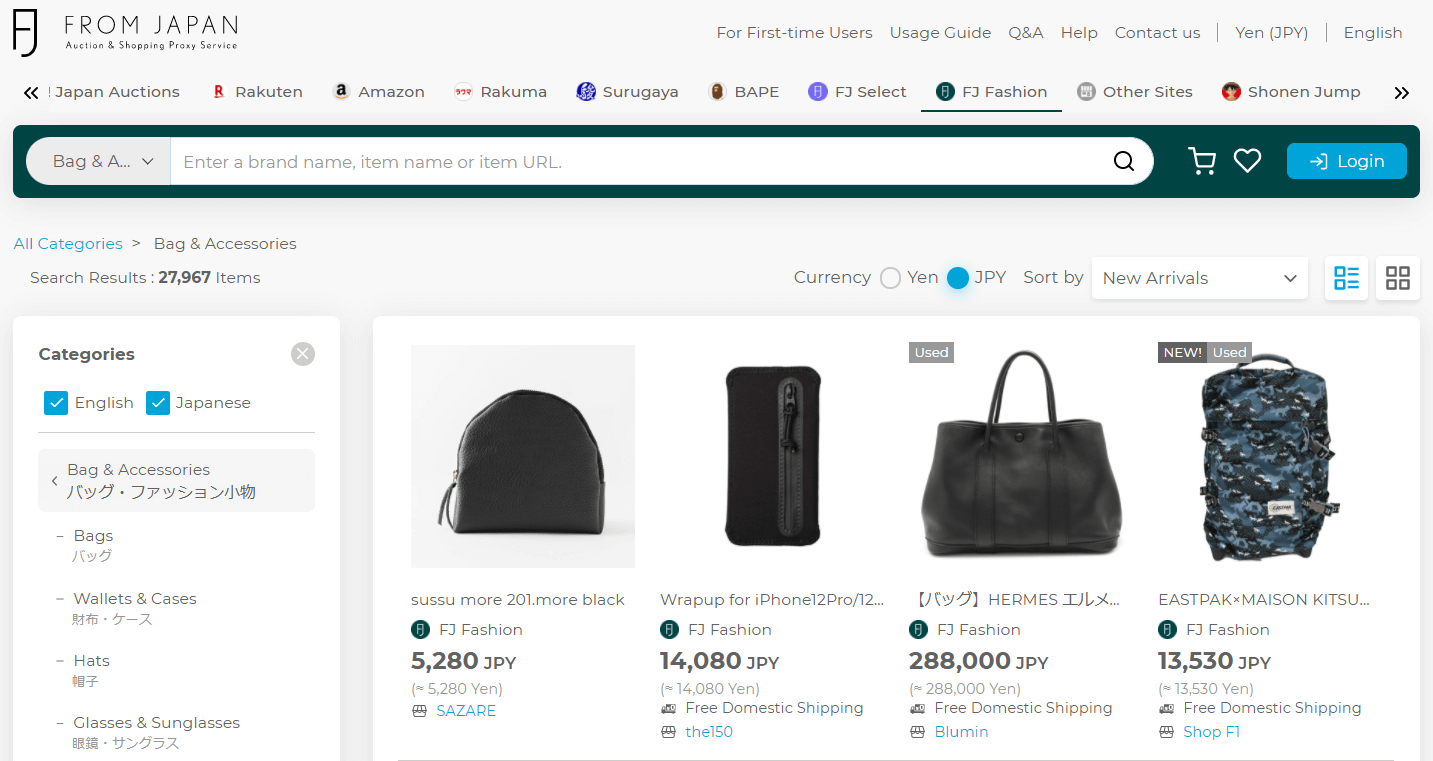Open the Bag & A... search category dropdown

pos(98,161)
